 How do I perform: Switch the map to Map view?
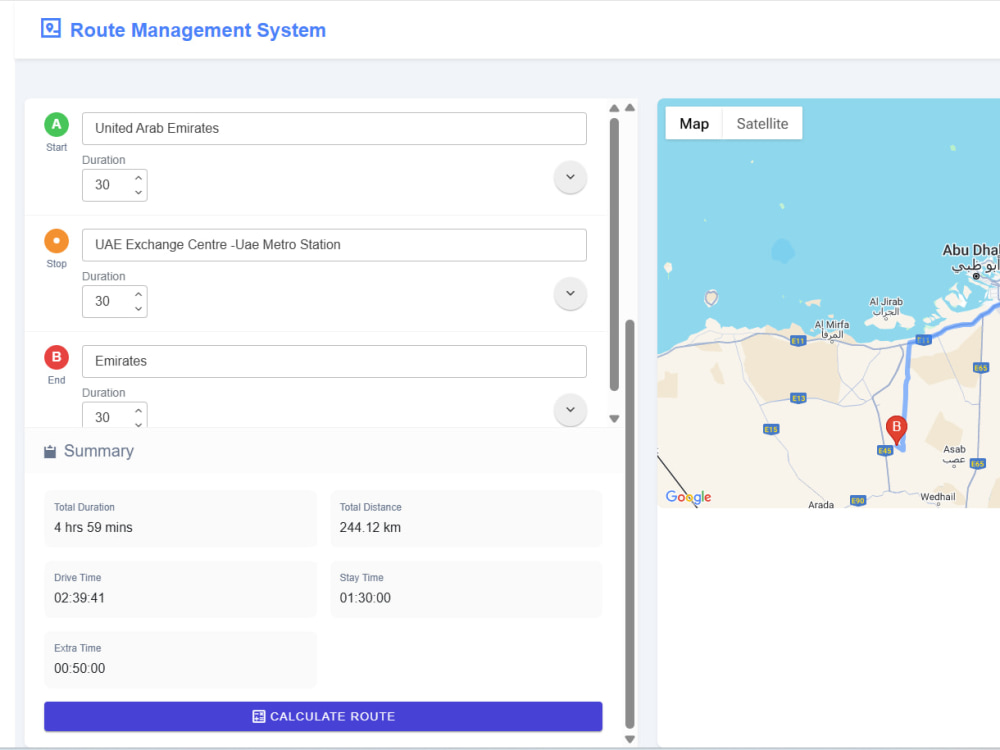pyautogui.click(x=694, y=124)
